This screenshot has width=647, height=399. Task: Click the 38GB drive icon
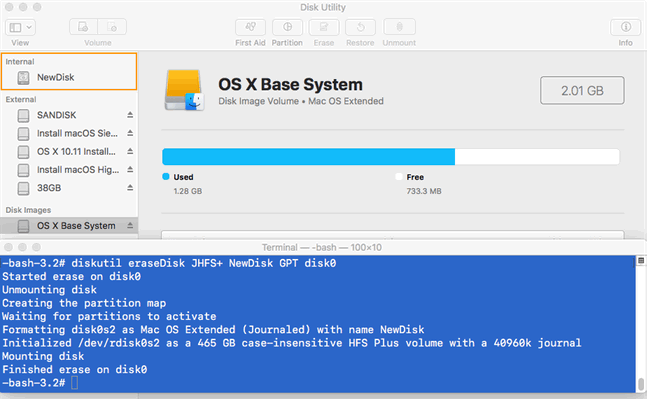click(x=24, y=188)
